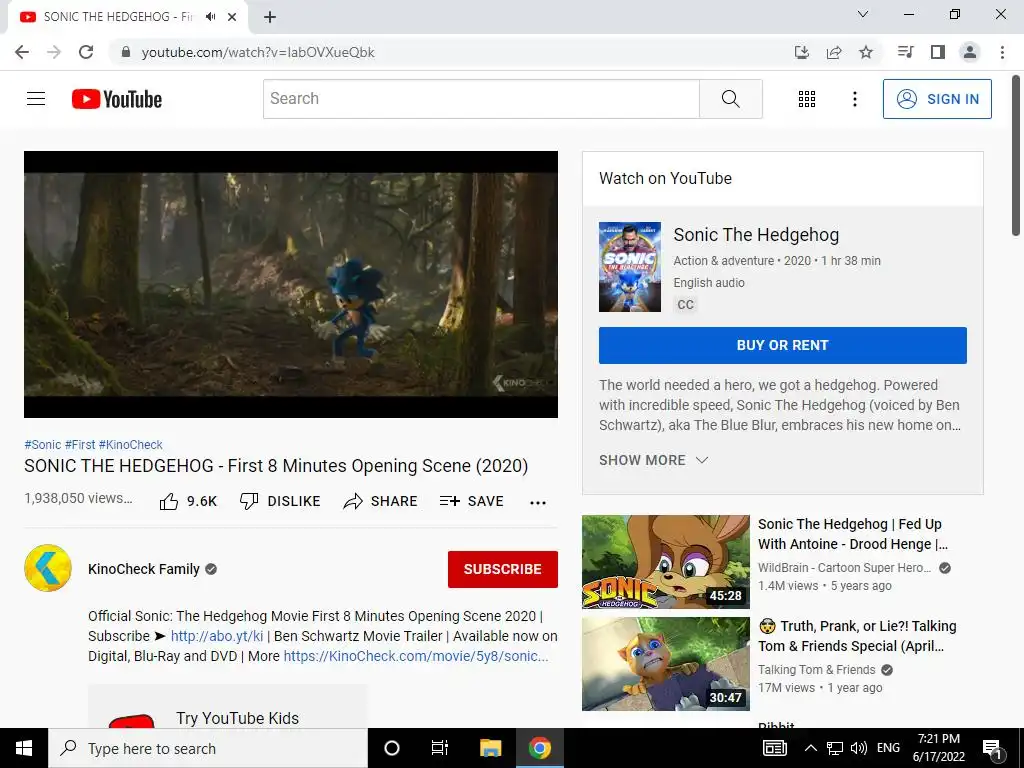Follow the abo.yt/ki link
This screenshot has width=1024, height=768.
(217, 636)
